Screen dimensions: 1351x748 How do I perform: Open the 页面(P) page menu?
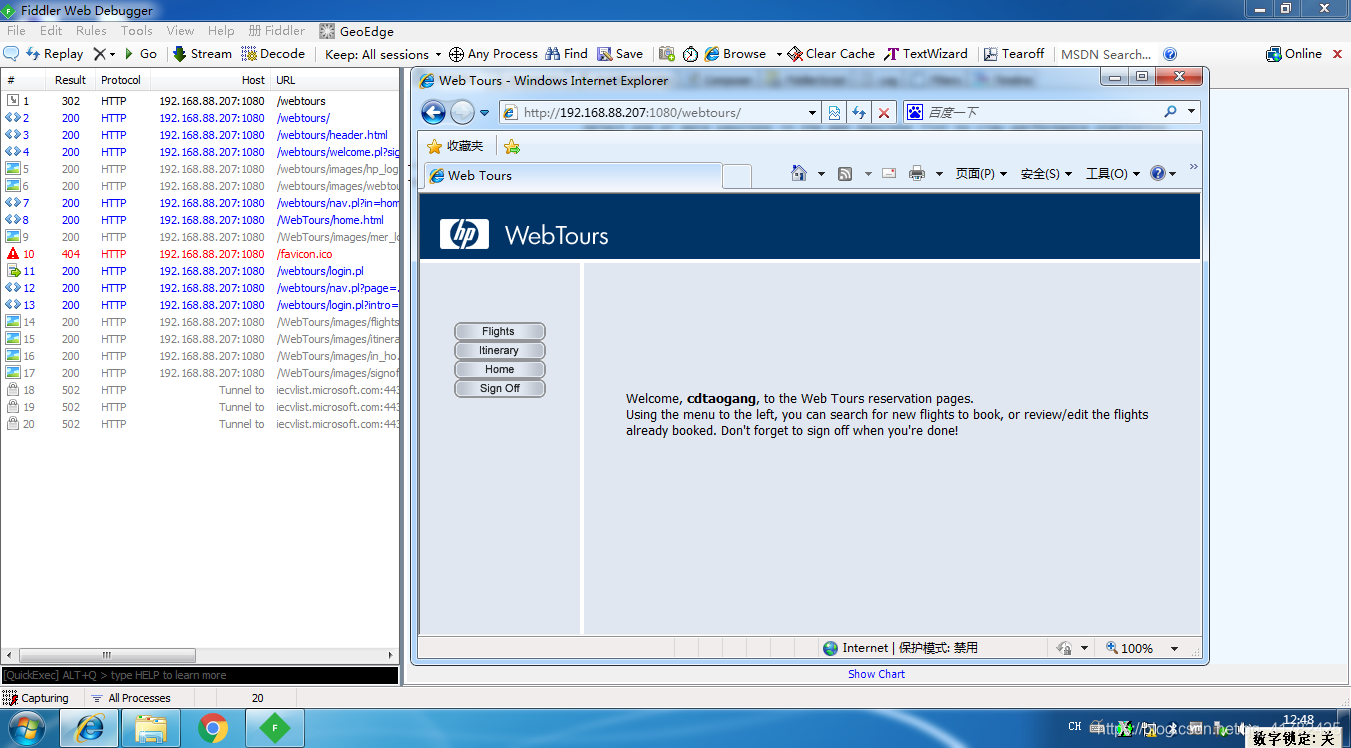click(x=981, y=174)
